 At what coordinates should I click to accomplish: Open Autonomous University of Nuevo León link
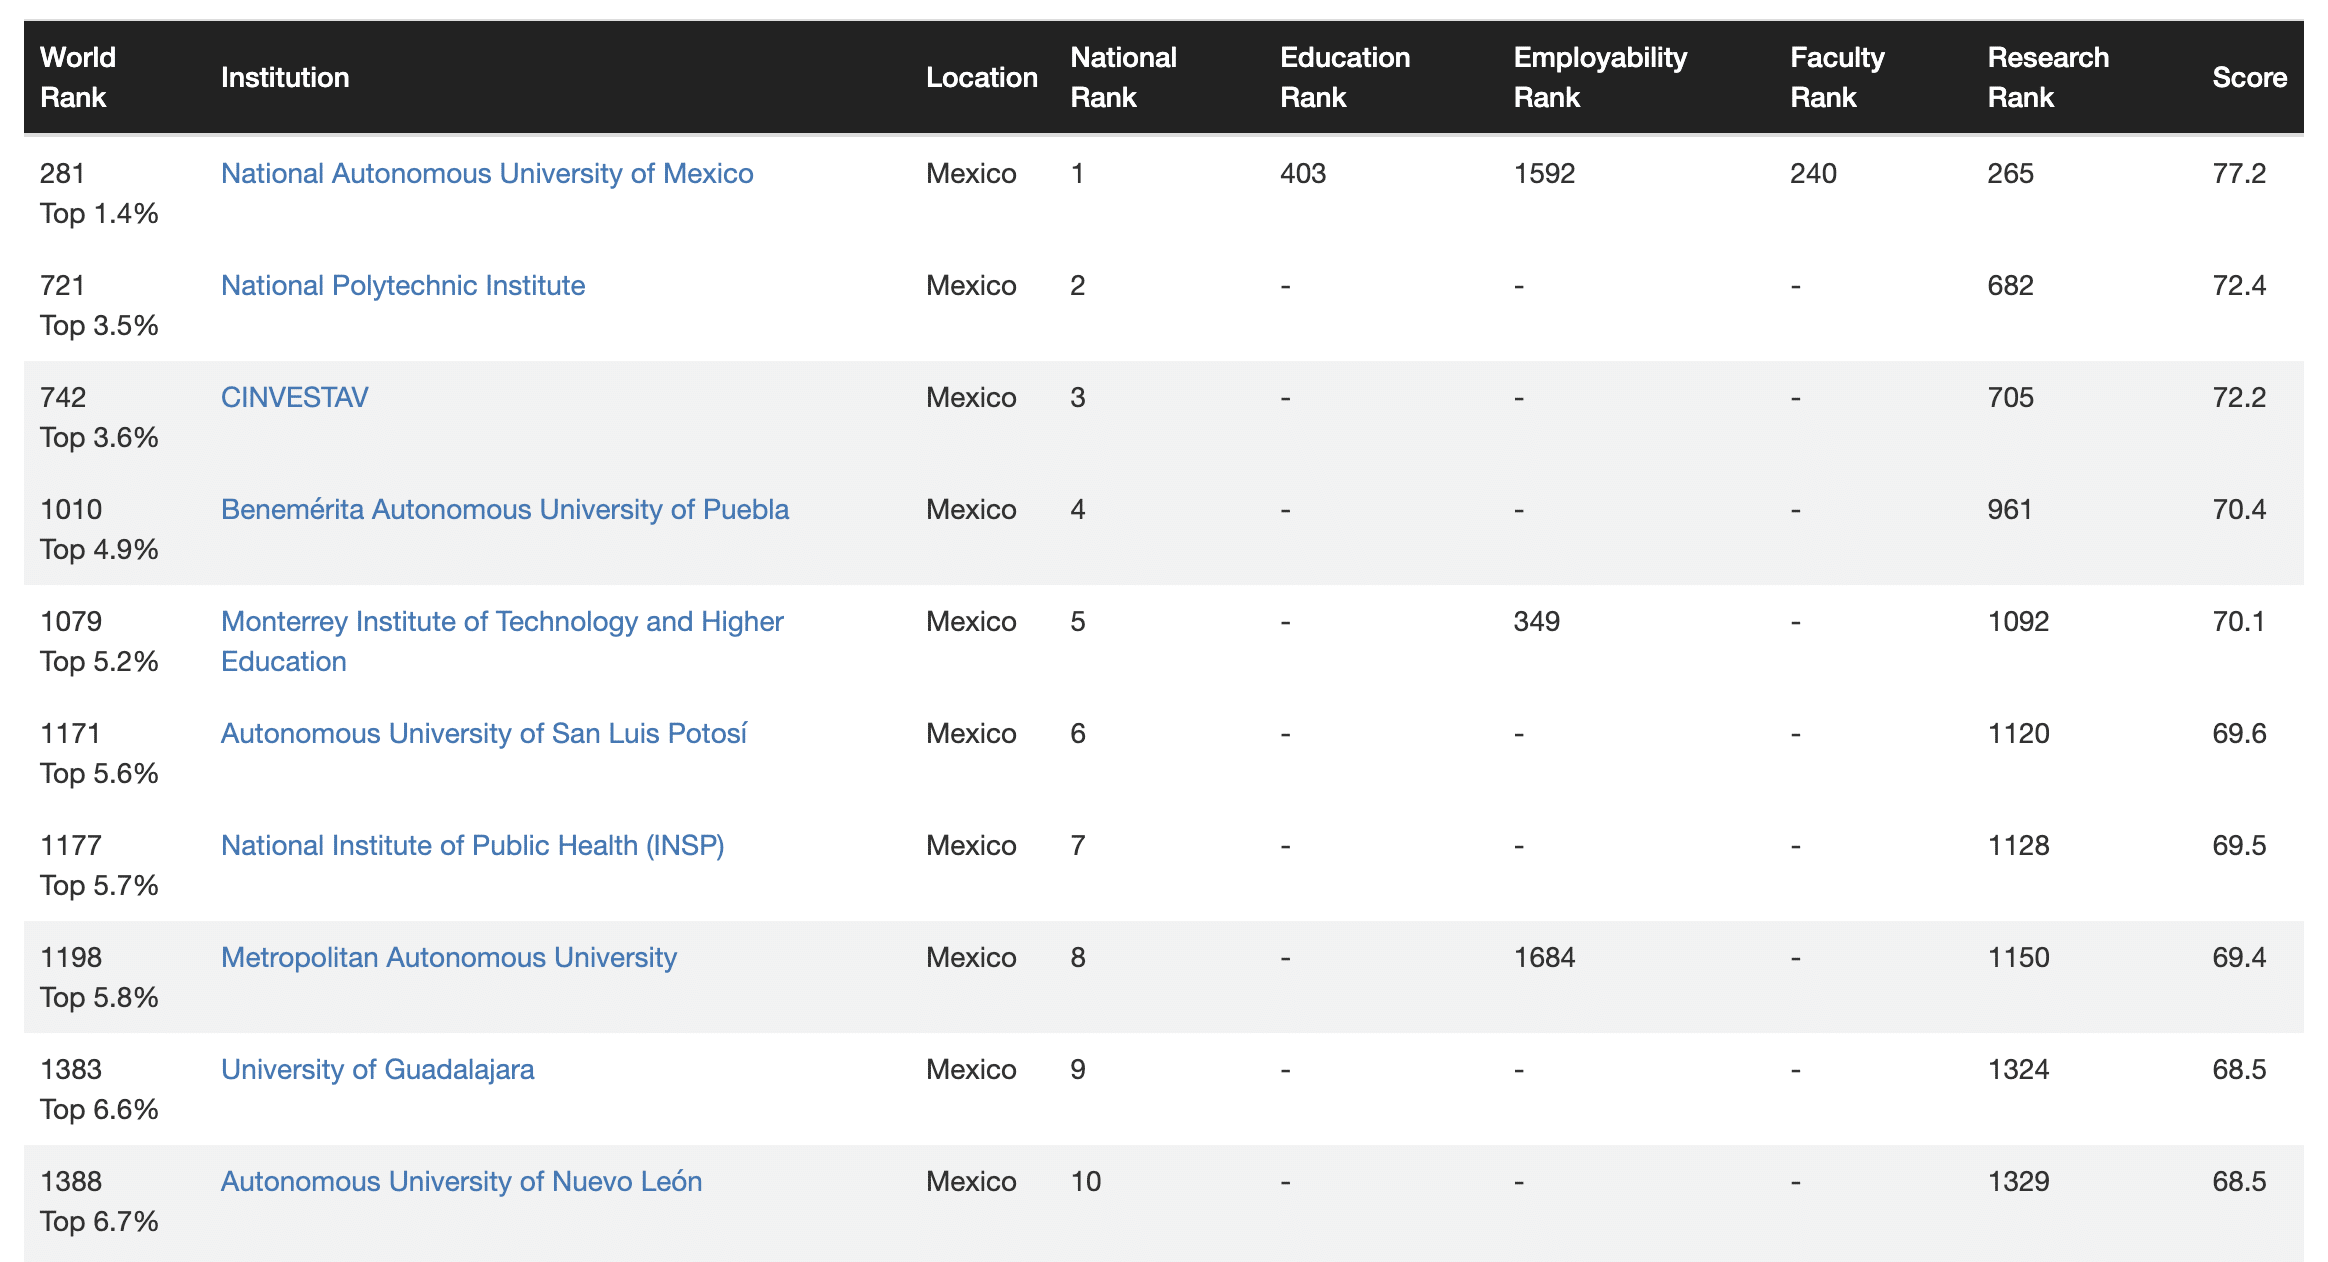(462, 1181)
